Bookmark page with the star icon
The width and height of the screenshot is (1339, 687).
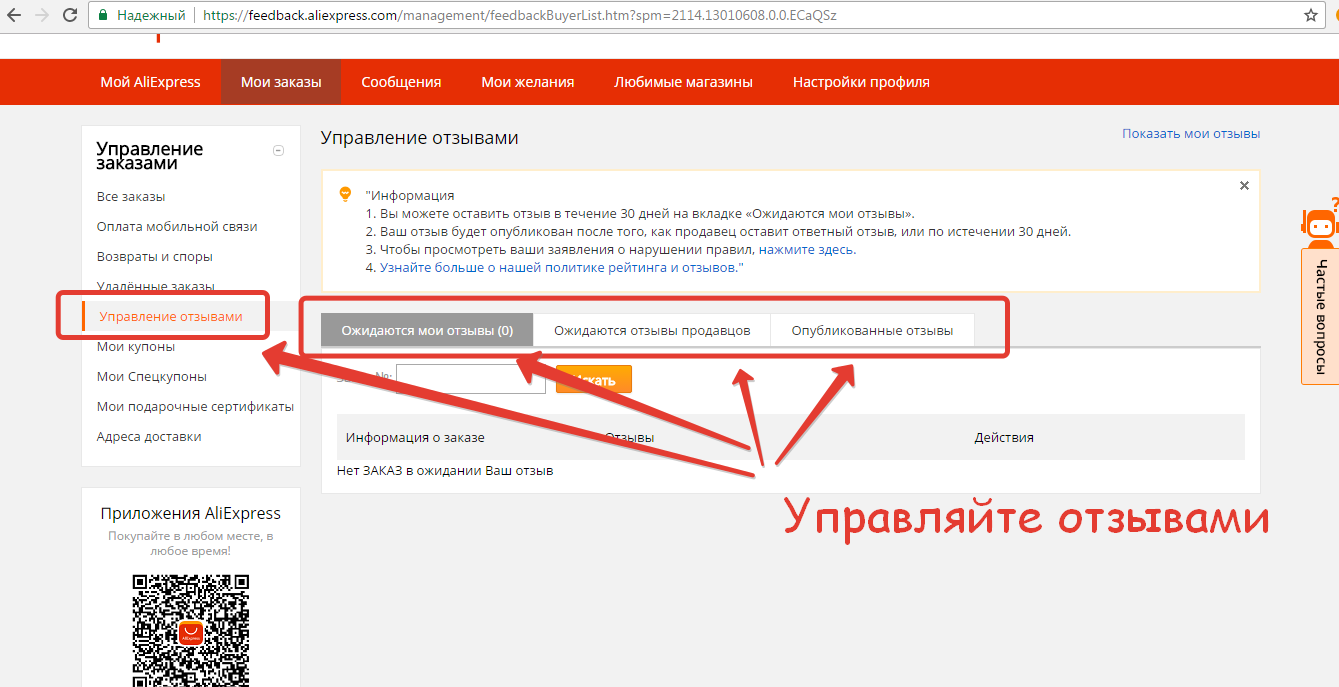tap(1311, 16)
